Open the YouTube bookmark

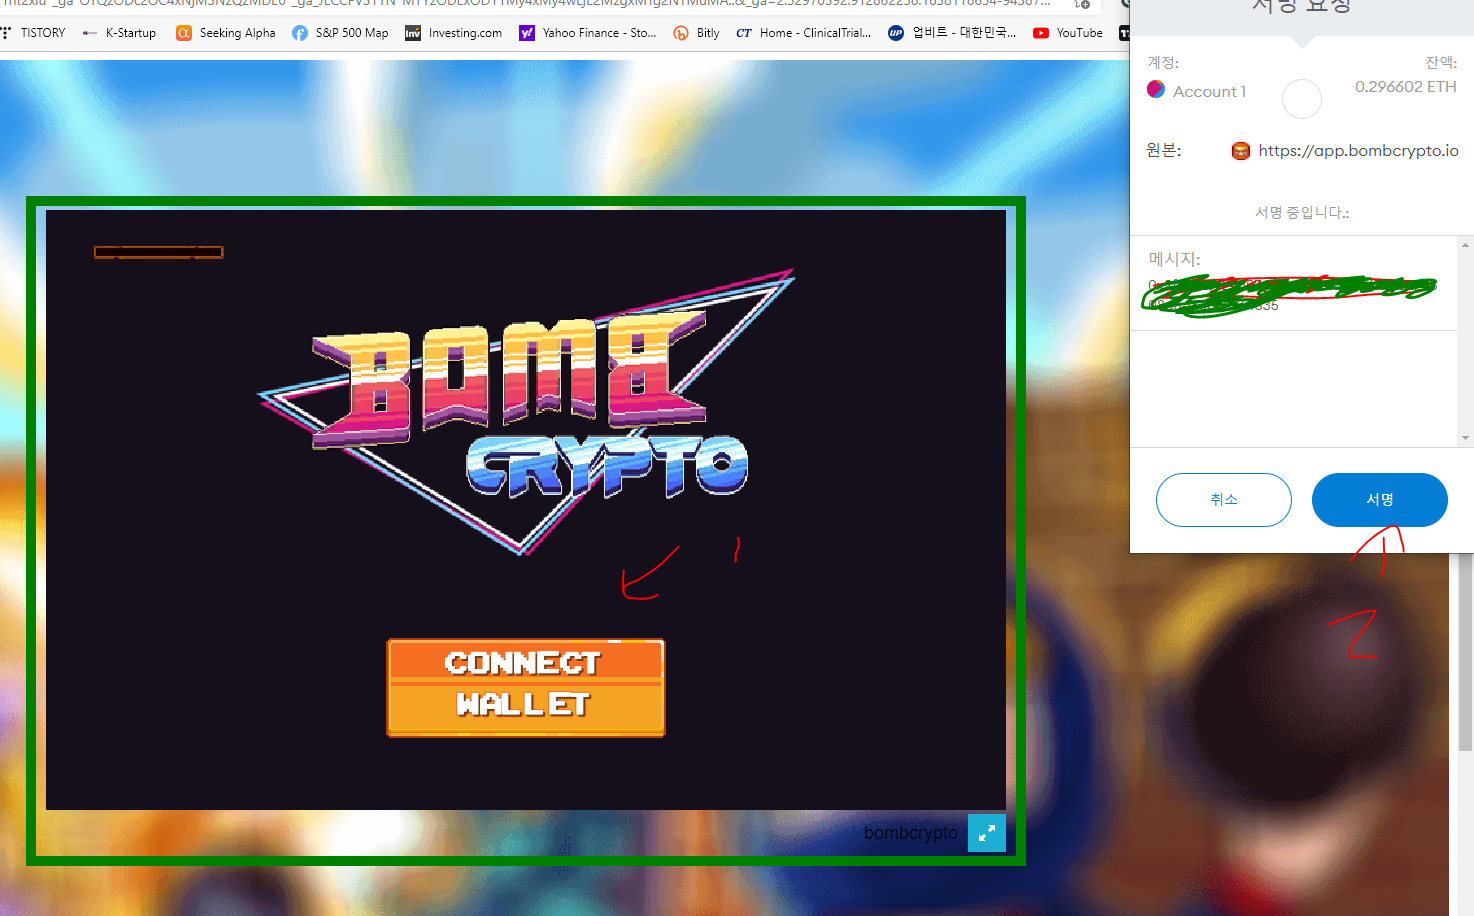pyautogui.click(x=1068, y=33)
